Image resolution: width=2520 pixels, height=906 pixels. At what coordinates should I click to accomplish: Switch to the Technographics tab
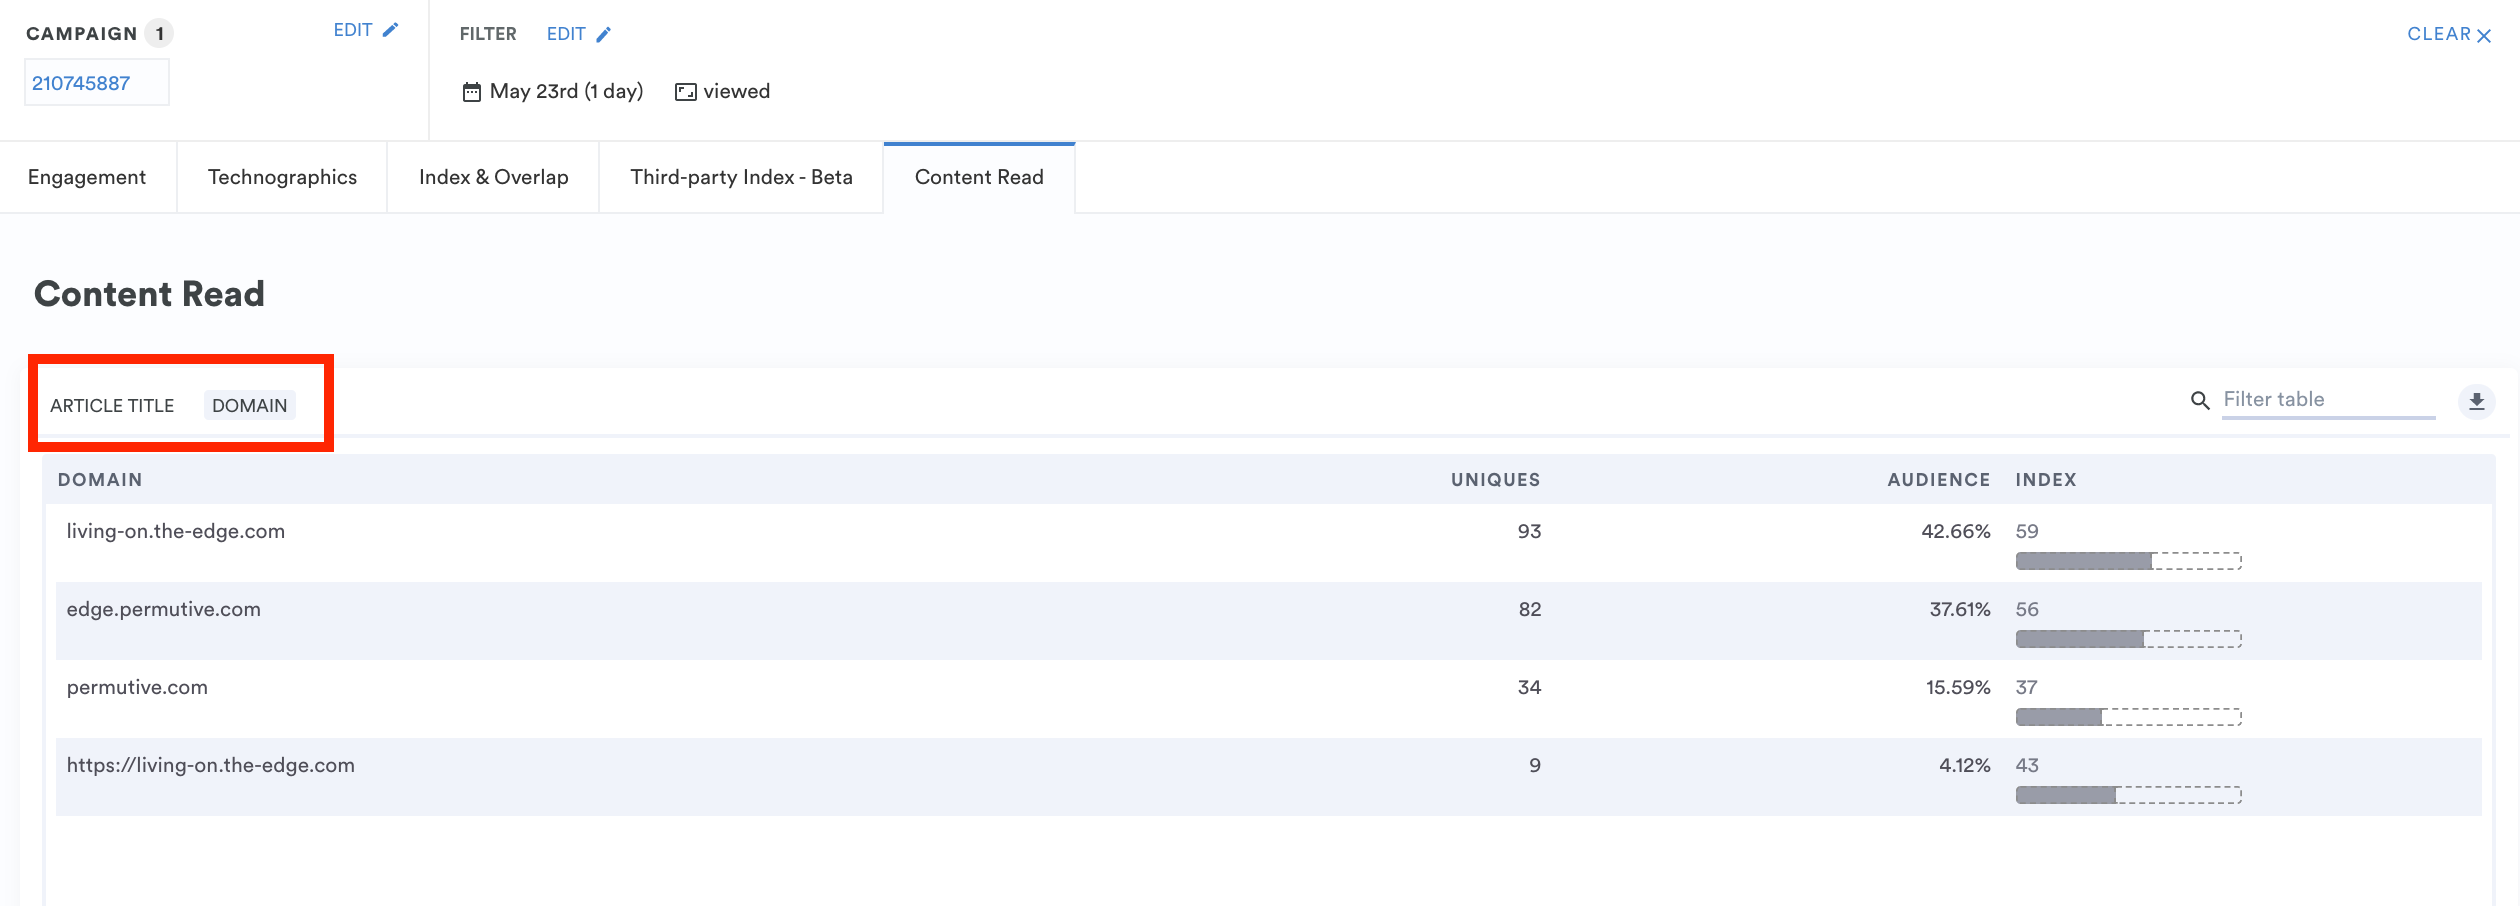click(x=282, y=177)
